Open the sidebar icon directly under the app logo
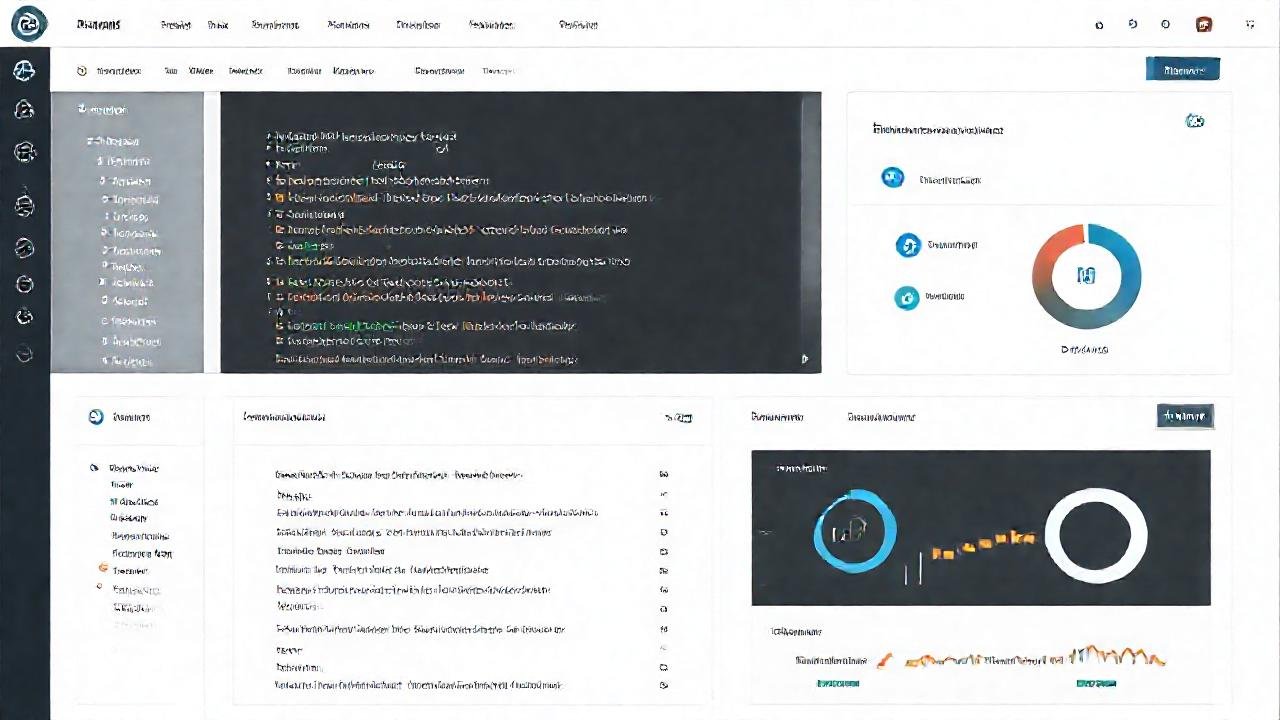 coord(25,70)
